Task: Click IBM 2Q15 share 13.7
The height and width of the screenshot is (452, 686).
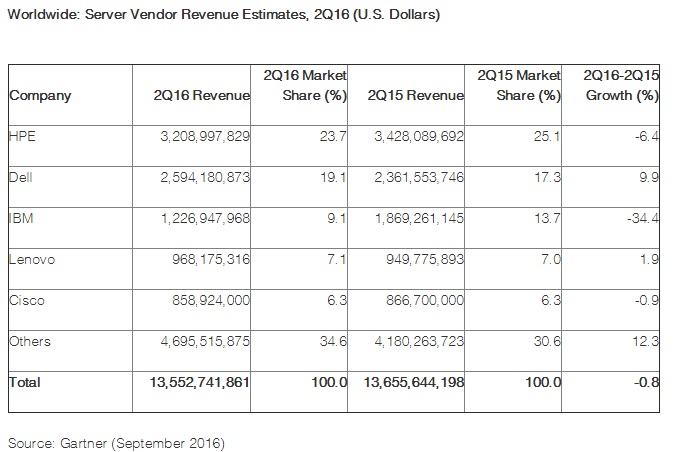Action: [547, 218]
